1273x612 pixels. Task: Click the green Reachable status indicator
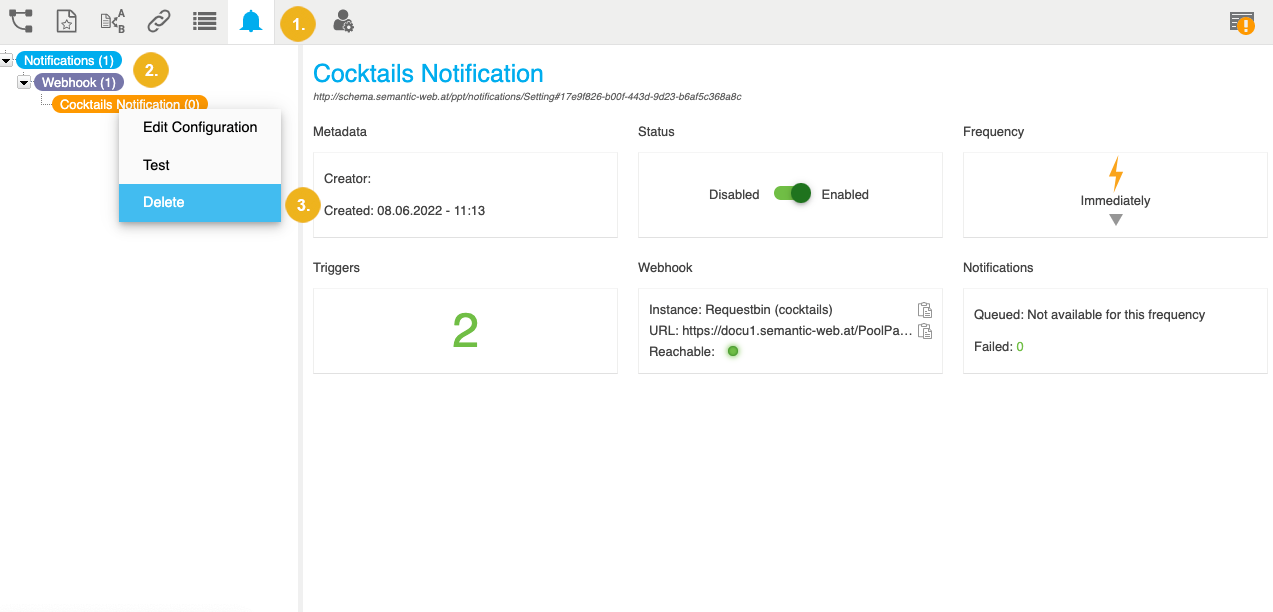click(x=733, y=351)
